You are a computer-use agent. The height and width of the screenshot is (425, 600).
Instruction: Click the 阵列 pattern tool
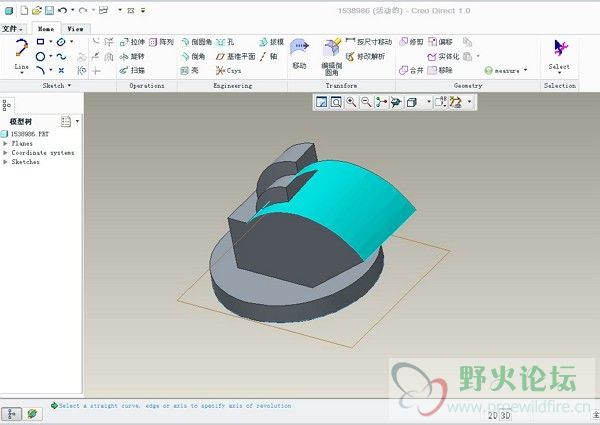pyautogui.click(x=161, y=42)
